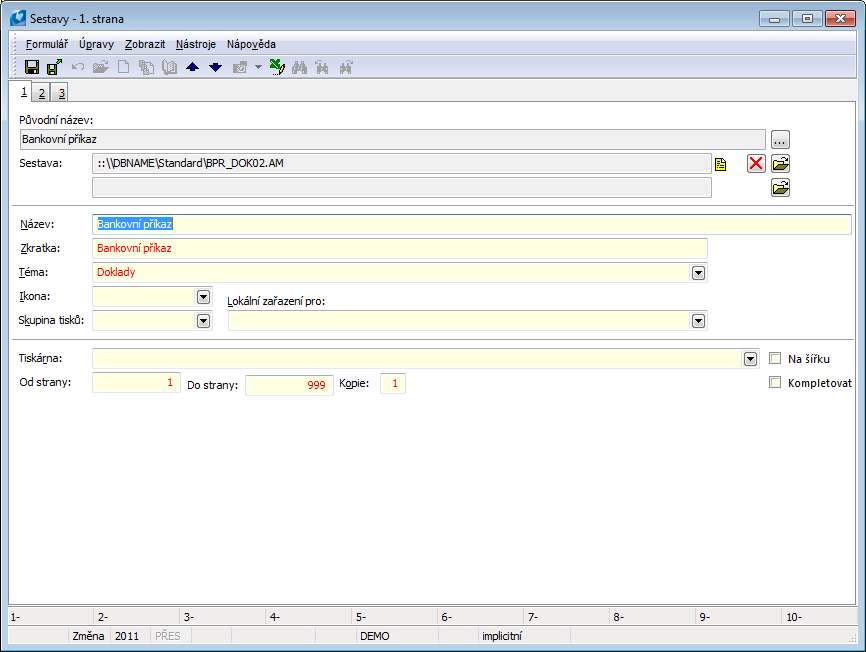Click the Undo arrow icon in toolbar
Image resolution: width=866 pixels, height=652 pixels.
(77, 67)
